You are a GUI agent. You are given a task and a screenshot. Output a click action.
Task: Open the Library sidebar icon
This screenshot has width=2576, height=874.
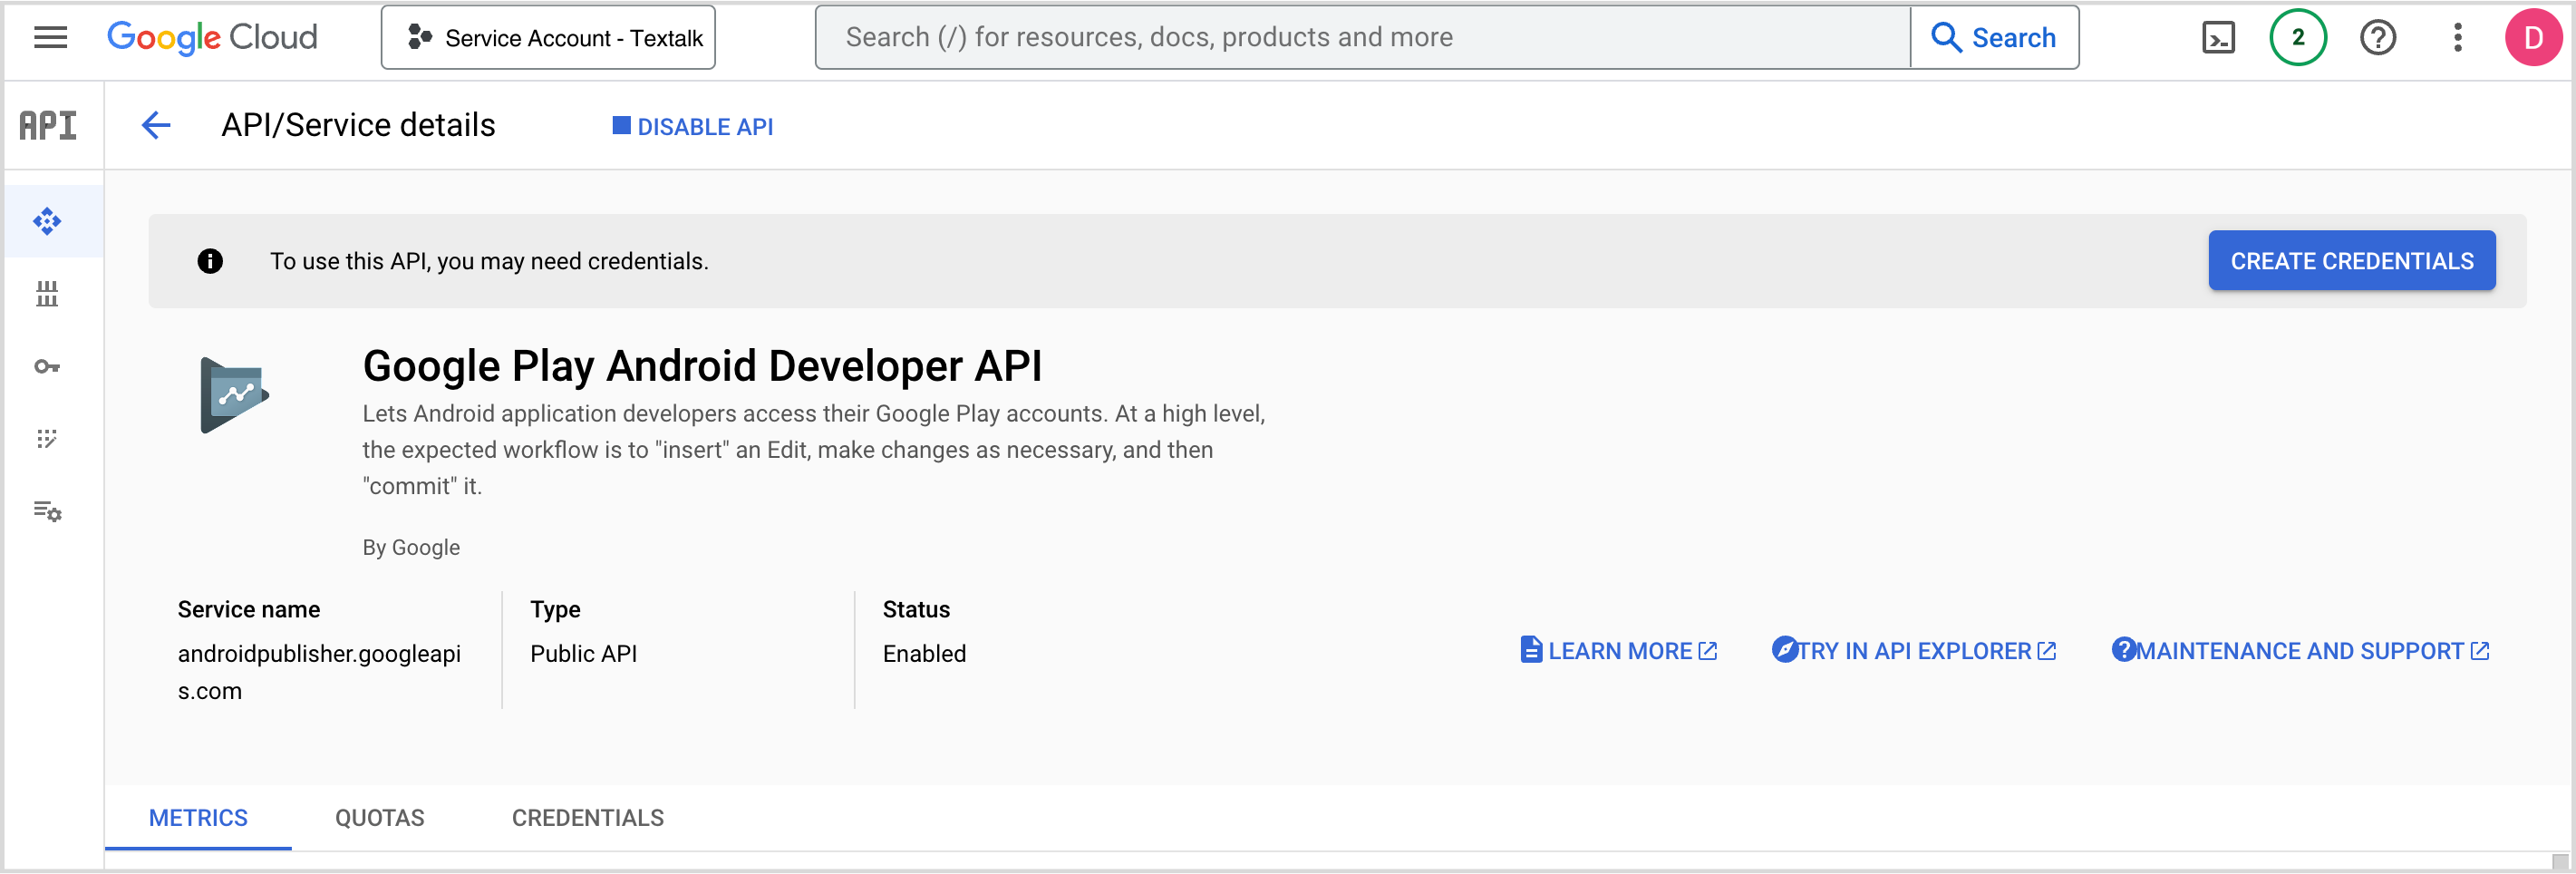47,294
